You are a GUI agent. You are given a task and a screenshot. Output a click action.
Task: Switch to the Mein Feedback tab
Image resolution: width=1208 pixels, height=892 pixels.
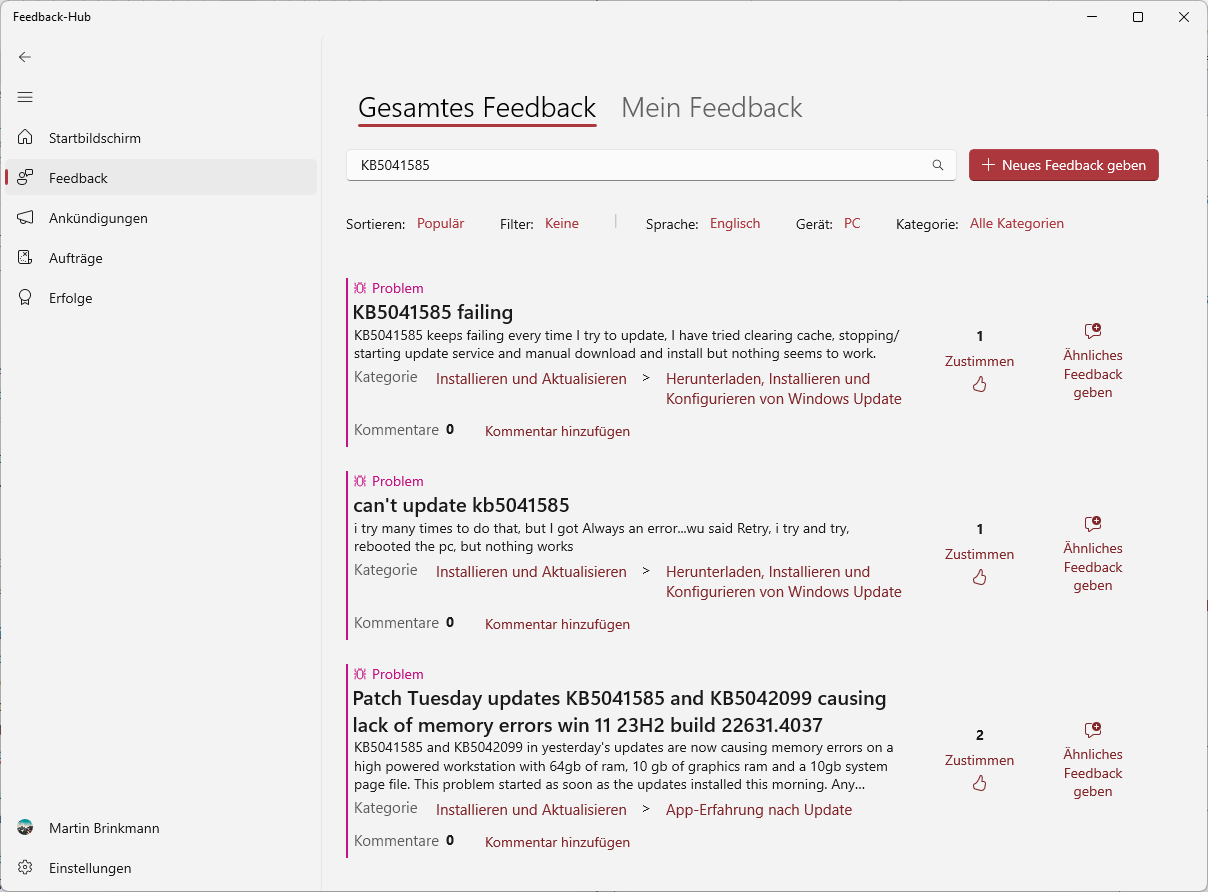tap(712, 107)
